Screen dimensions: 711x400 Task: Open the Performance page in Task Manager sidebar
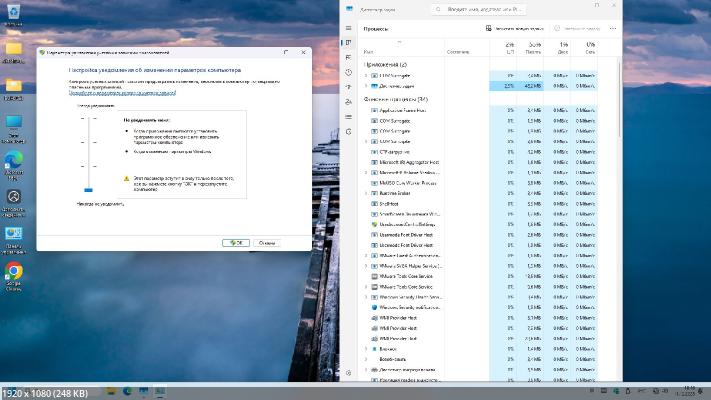point(348,56)
